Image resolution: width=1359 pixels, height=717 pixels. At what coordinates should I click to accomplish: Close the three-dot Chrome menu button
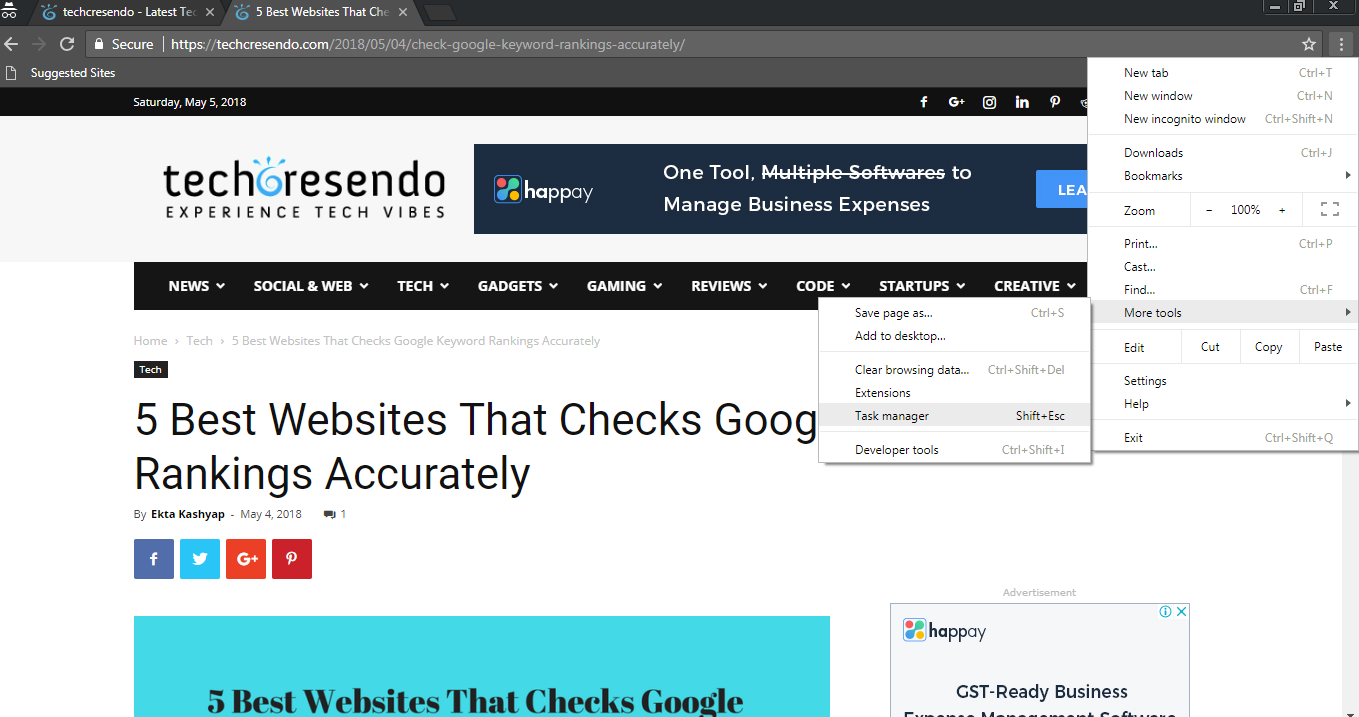(1341, 44)
